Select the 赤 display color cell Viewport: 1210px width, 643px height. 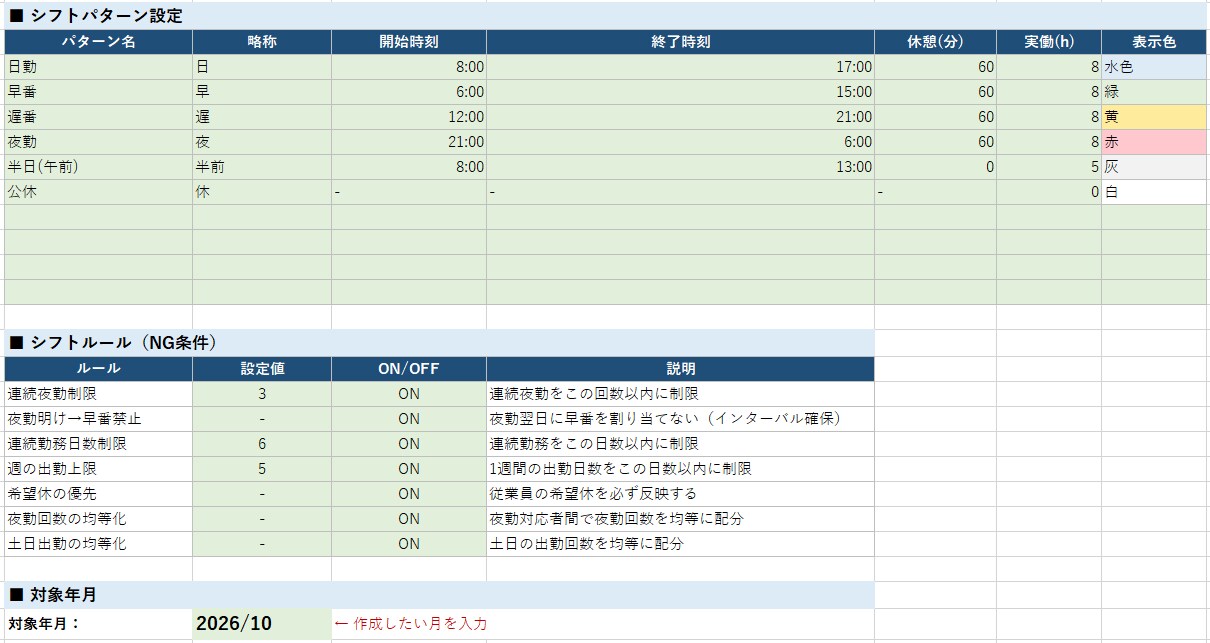(x=1155, y=142)
